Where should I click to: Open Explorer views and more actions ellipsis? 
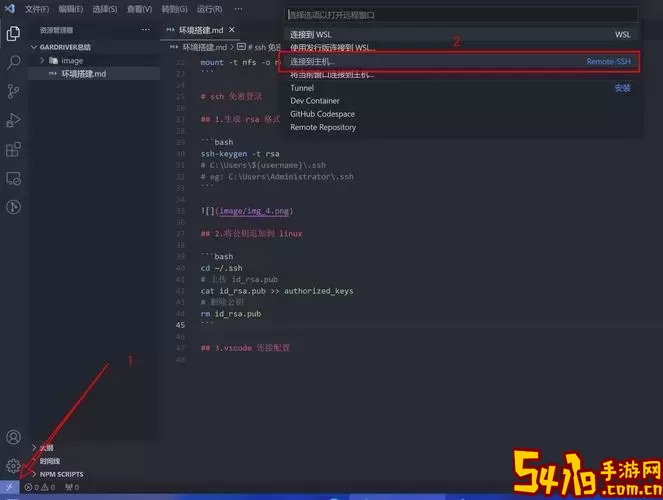coord(146,30)
